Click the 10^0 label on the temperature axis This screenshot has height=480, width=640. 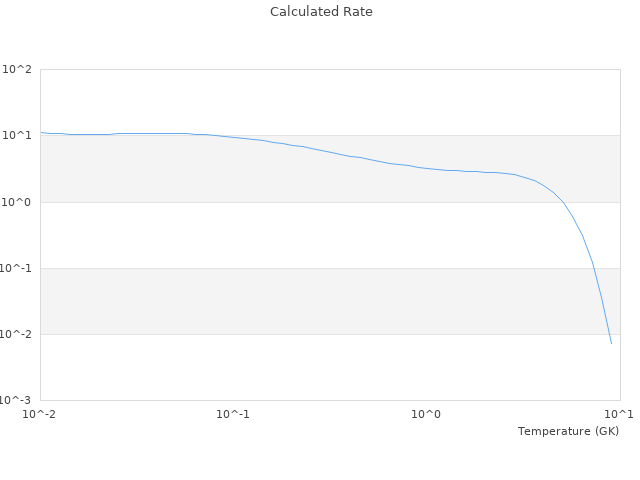[x=426, y=414]
